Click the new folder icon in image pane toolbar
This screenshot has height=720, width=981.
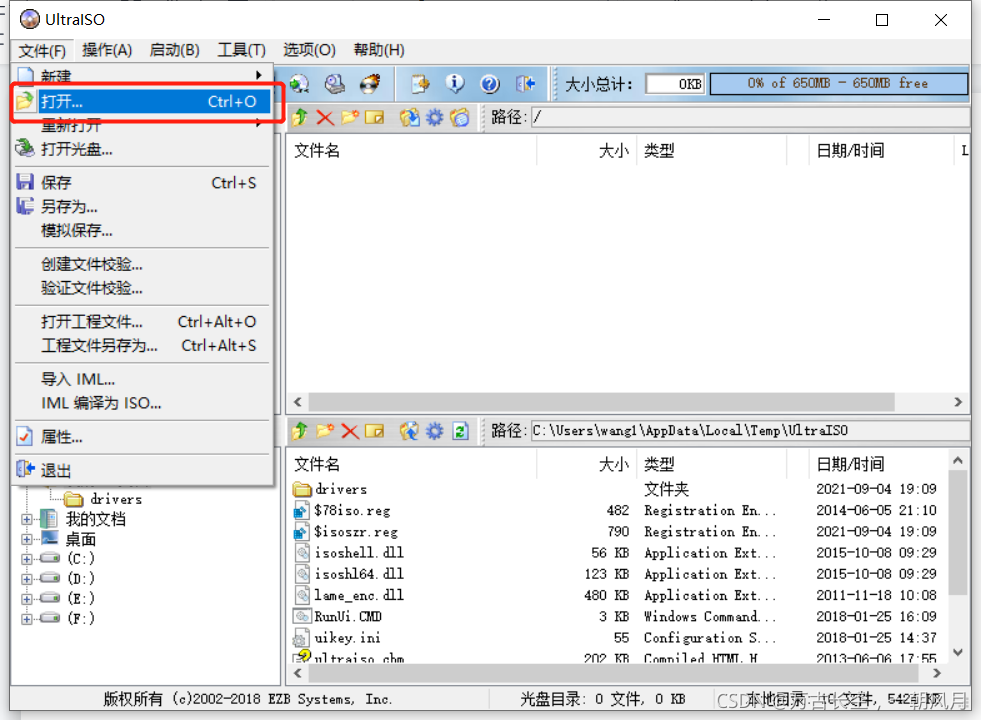click(x=350, y=117)
